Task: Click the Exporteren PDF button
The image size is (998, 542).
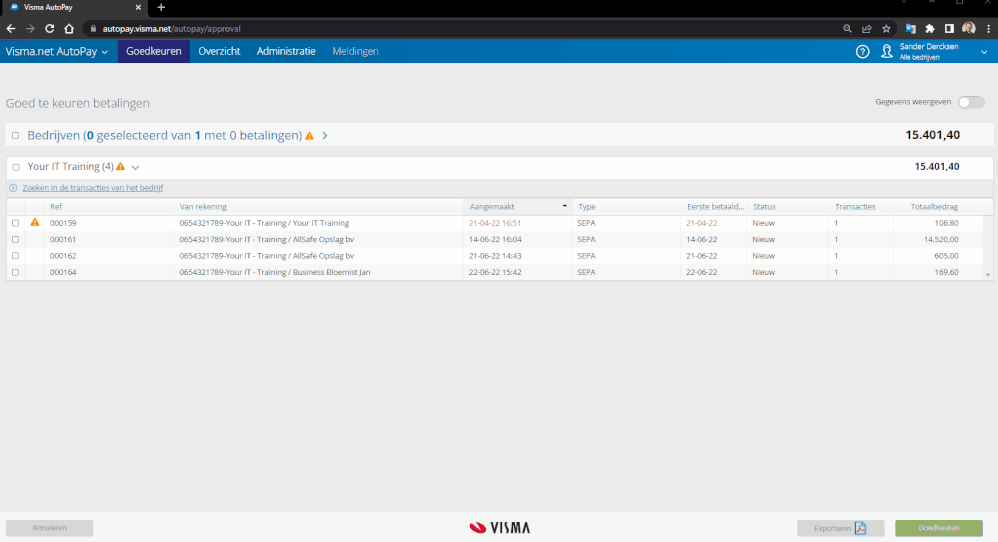Action: (840, 528)
